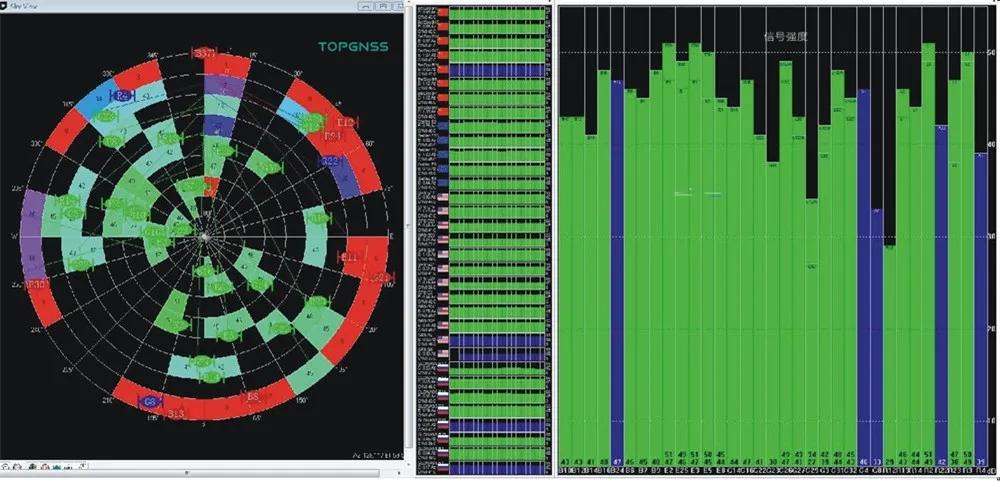This screenshot has width=1000, height=481.
Task: Click the Sky View window title bar
Action: (x=202, y=5)
